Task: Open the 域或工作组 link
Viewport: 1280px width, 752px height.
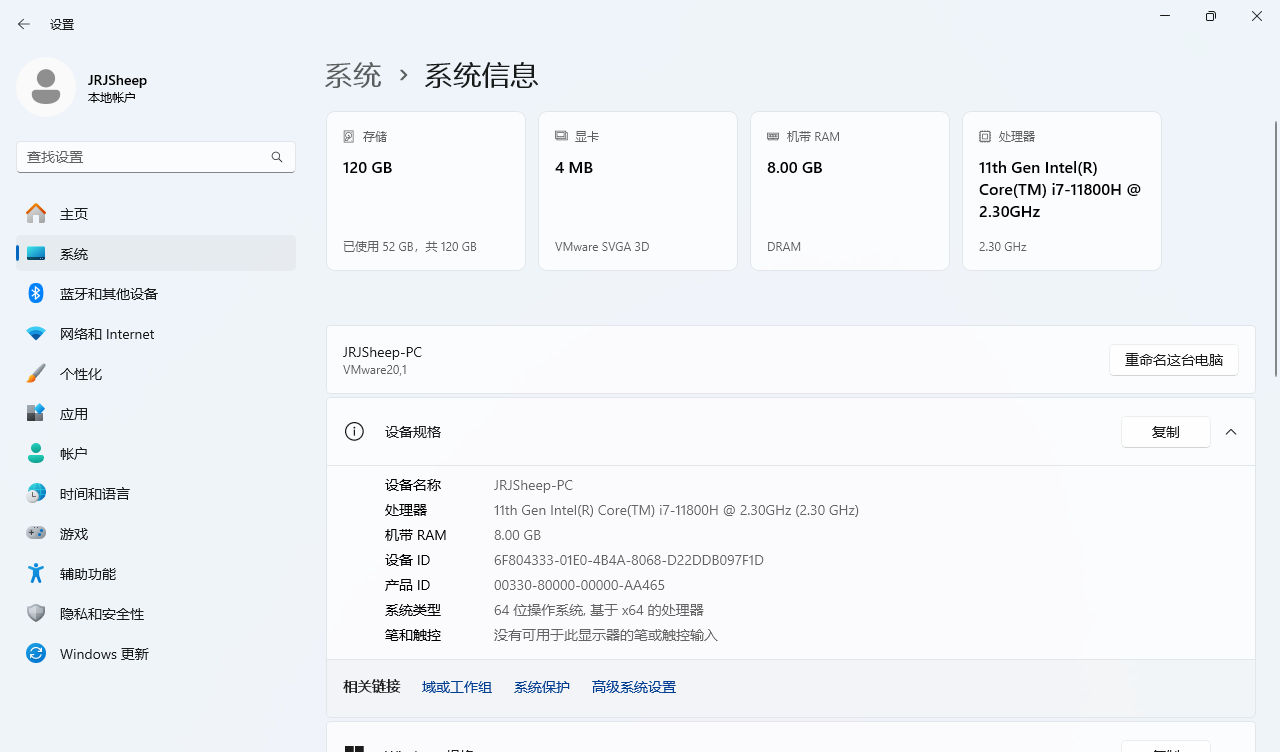Action: point(457,687)
